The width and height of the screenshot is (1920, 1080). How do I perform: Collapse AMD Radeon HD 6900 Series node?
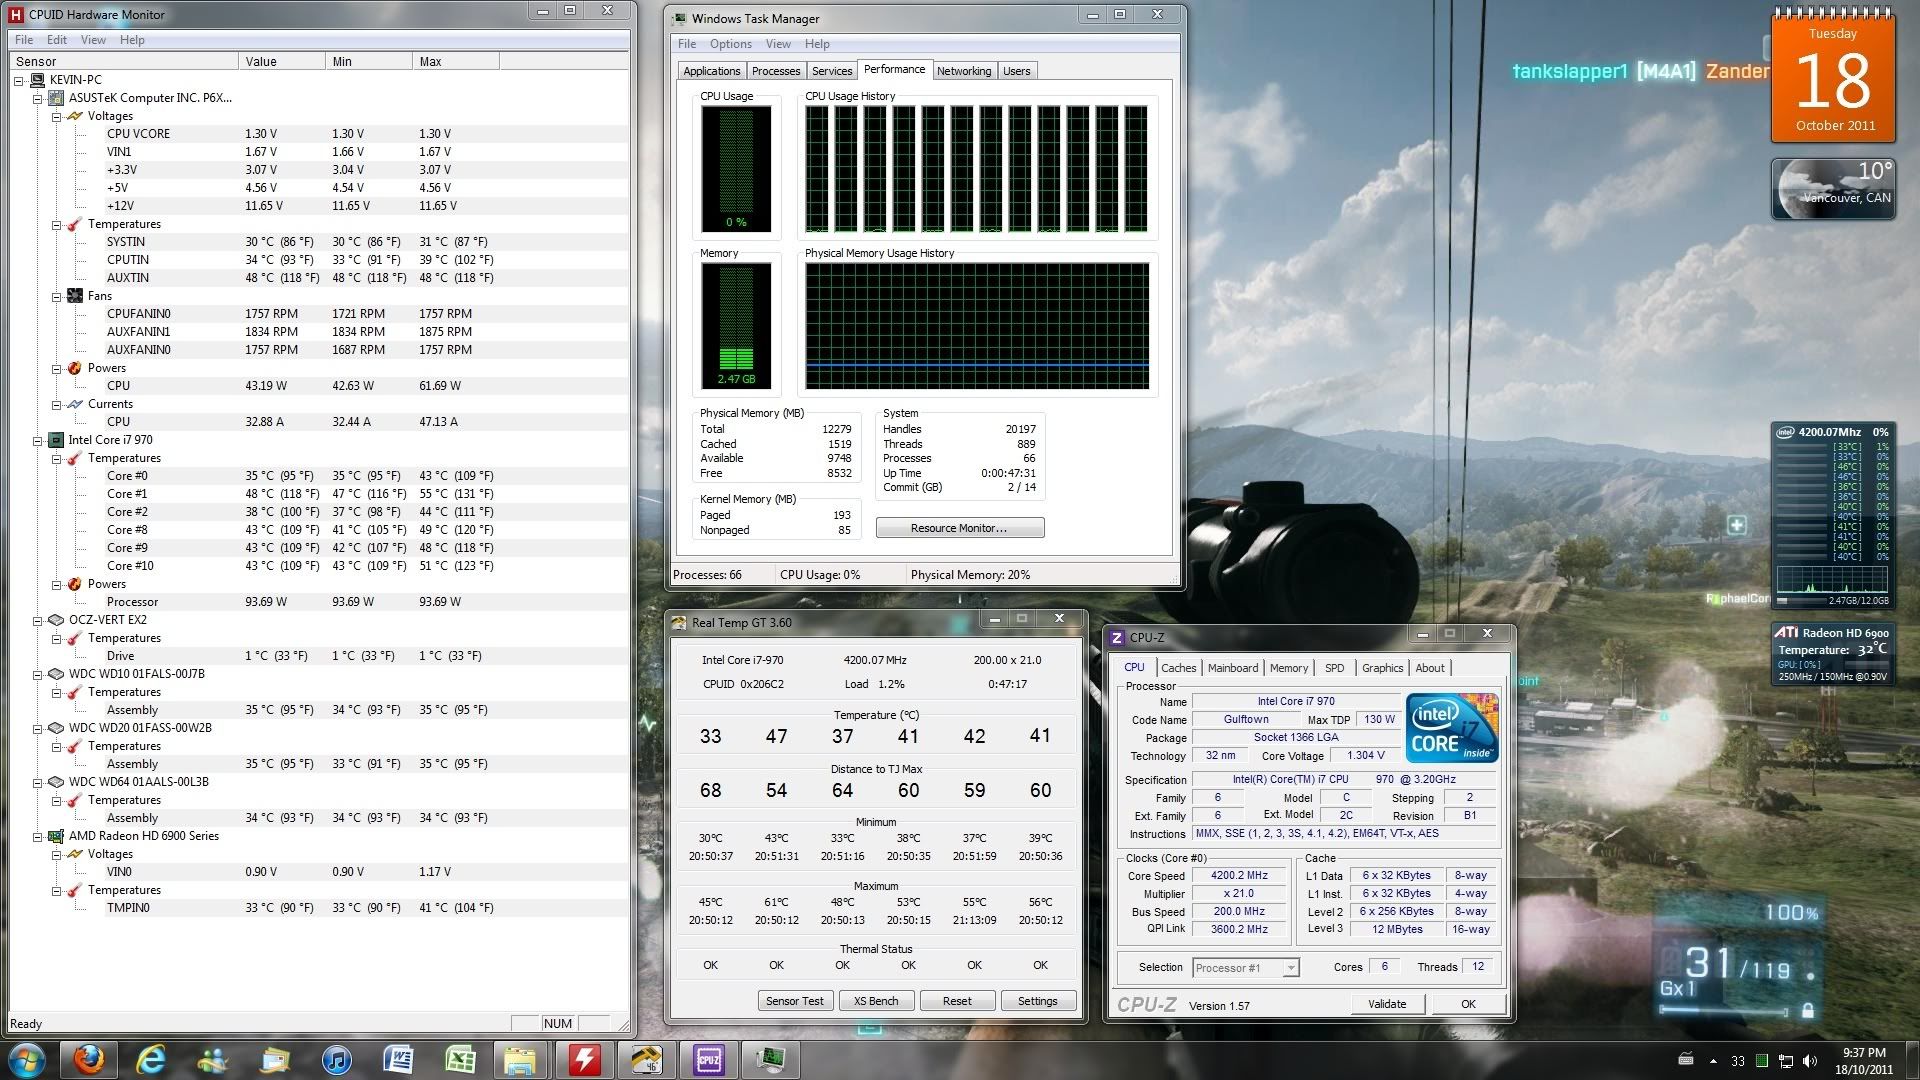click(x=38, y=836)
